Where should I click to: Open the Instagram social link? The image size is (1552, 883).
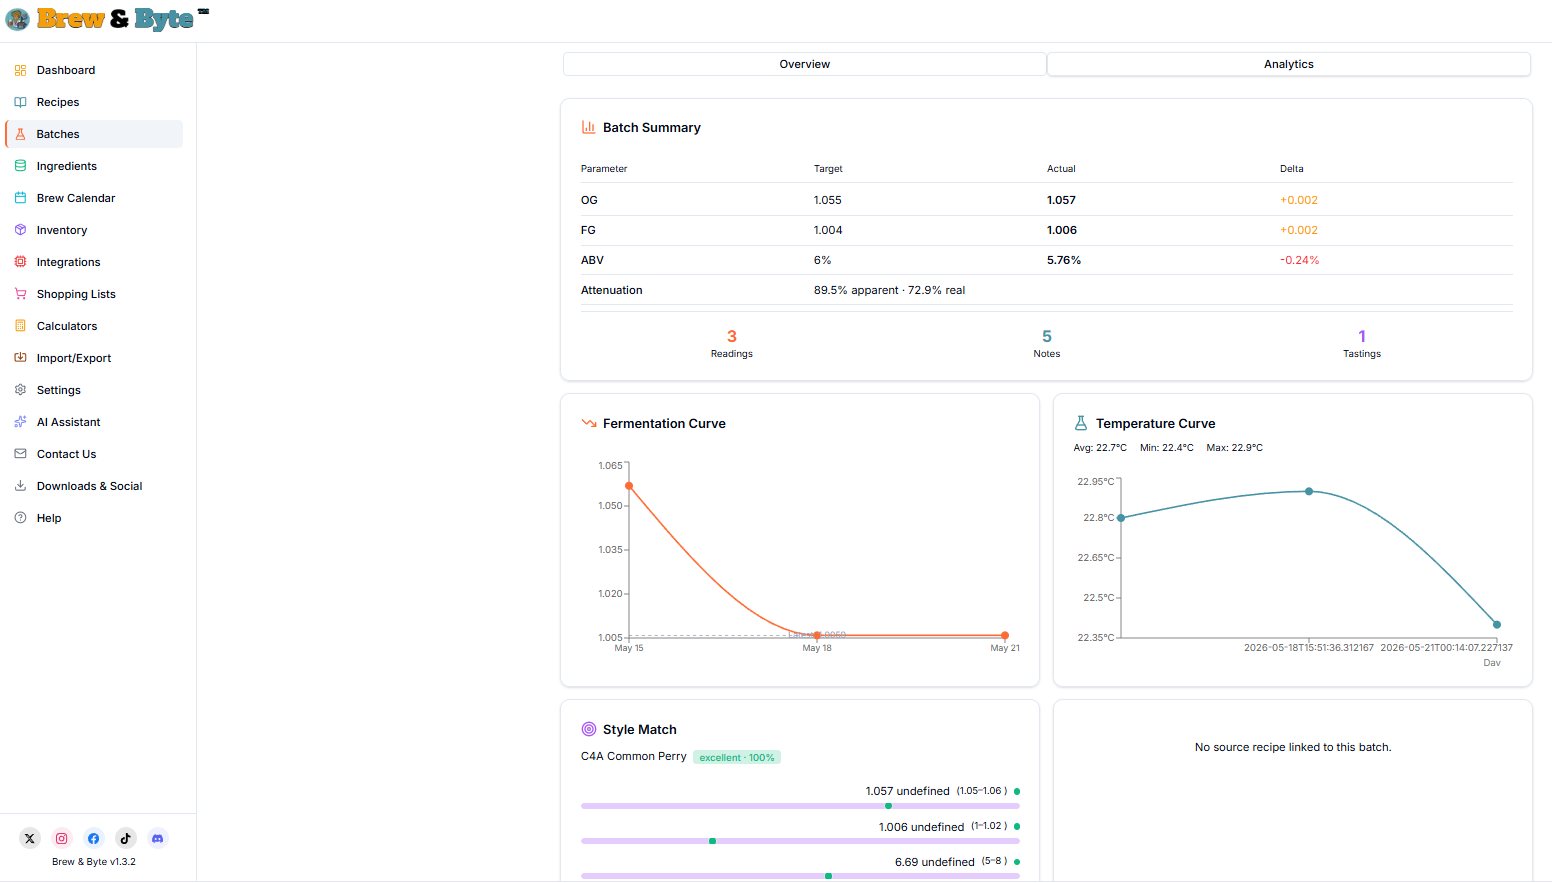(x=62, y=839)
